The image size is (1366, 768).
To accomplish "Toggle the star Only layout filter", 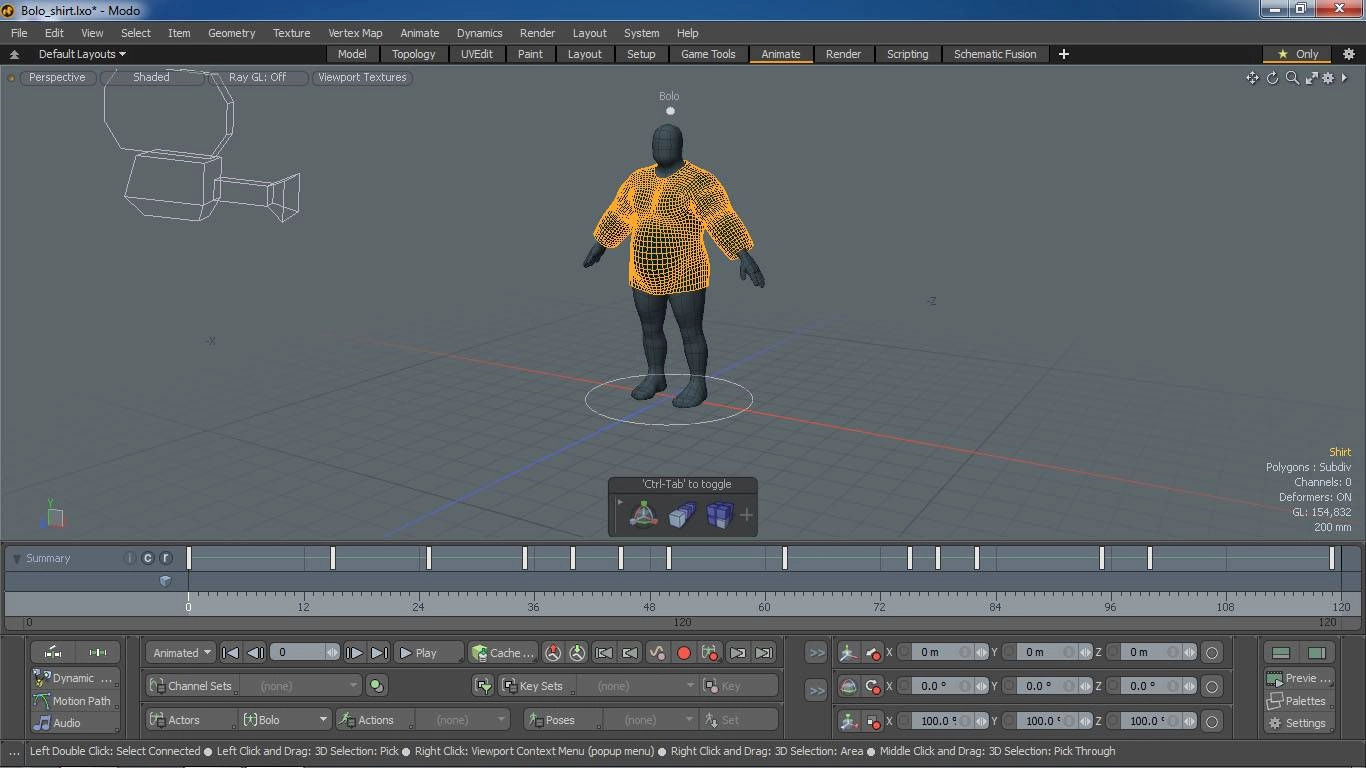I will point(1298,54).
